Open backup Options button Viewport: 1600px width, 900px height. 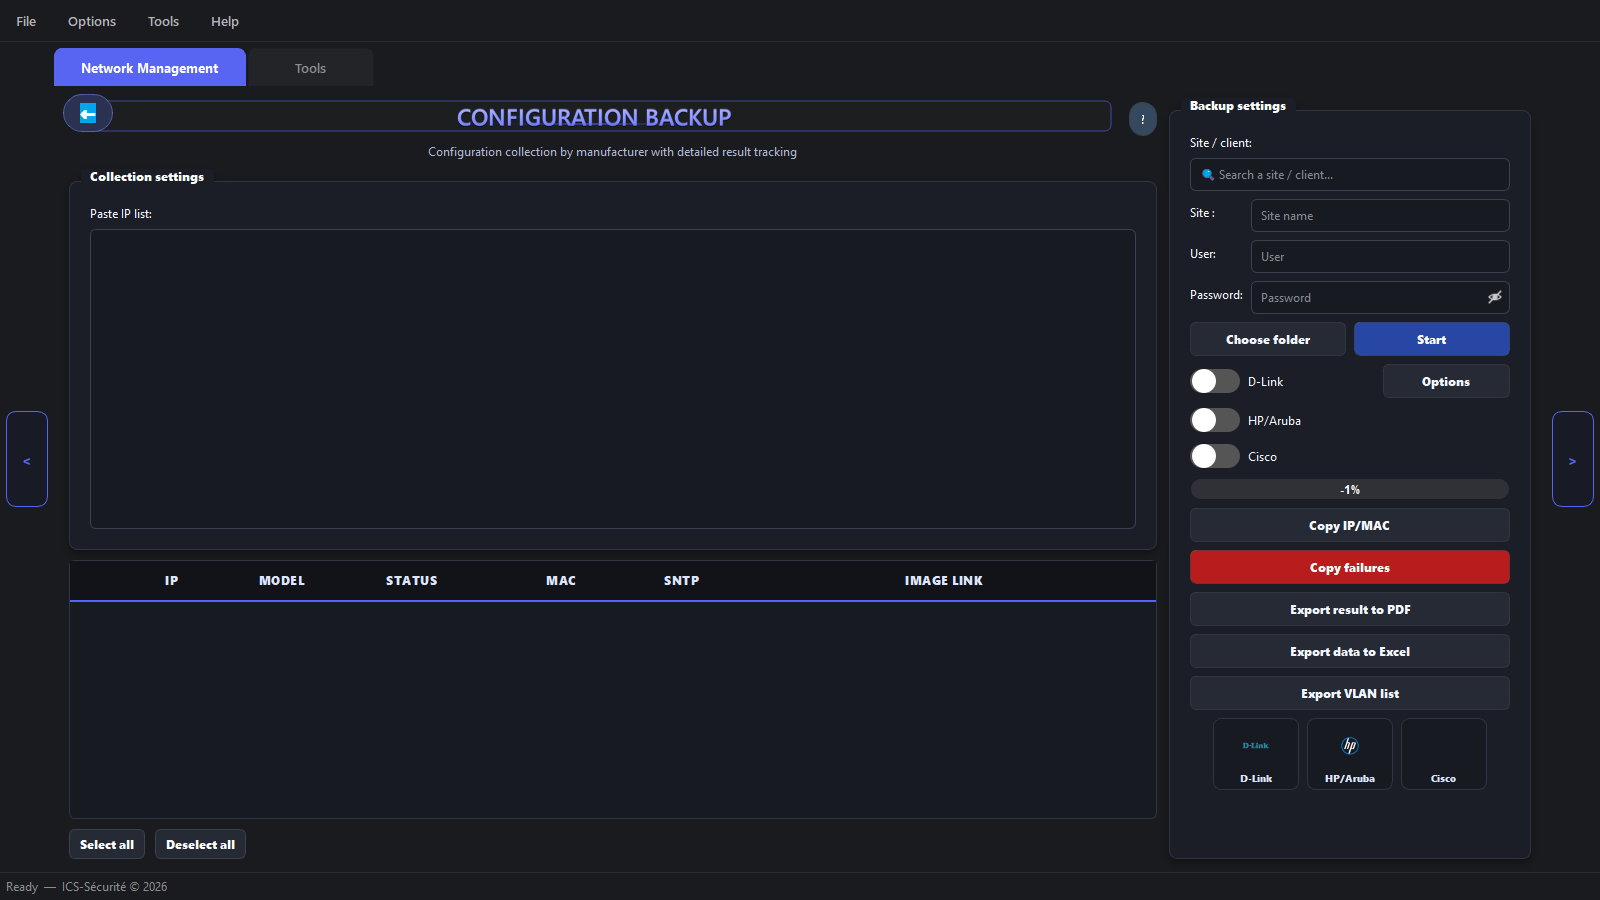1446,381
